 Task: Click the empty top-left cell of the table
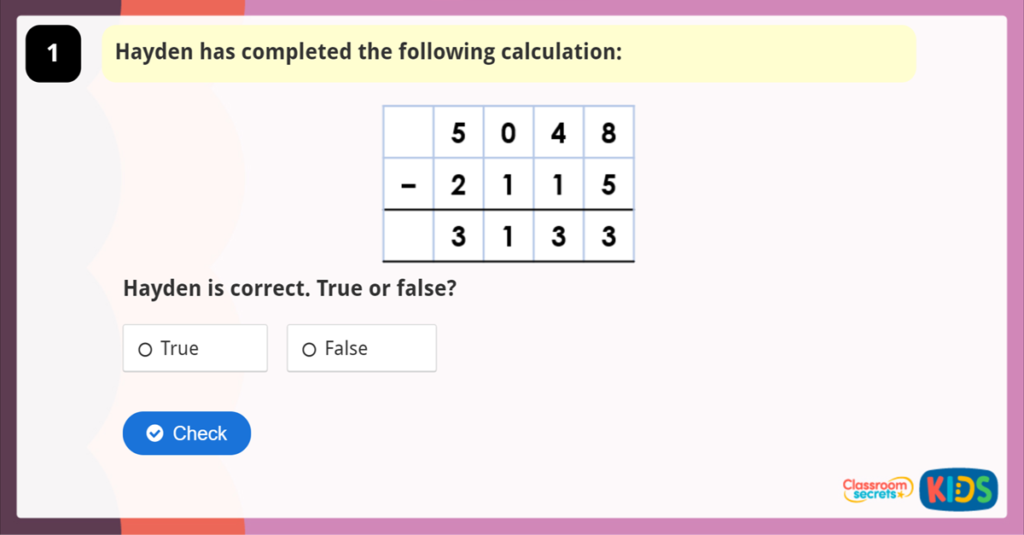(408, 132)
